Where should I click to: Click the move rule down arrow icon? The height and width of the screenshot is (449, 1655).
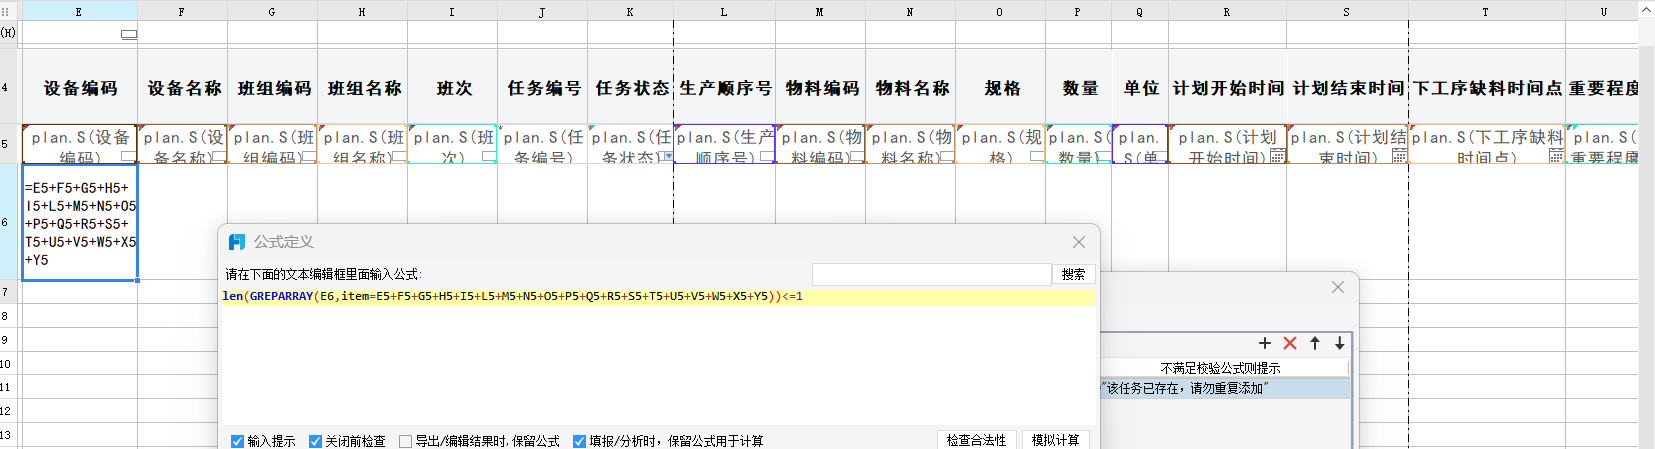point(1340,343)
